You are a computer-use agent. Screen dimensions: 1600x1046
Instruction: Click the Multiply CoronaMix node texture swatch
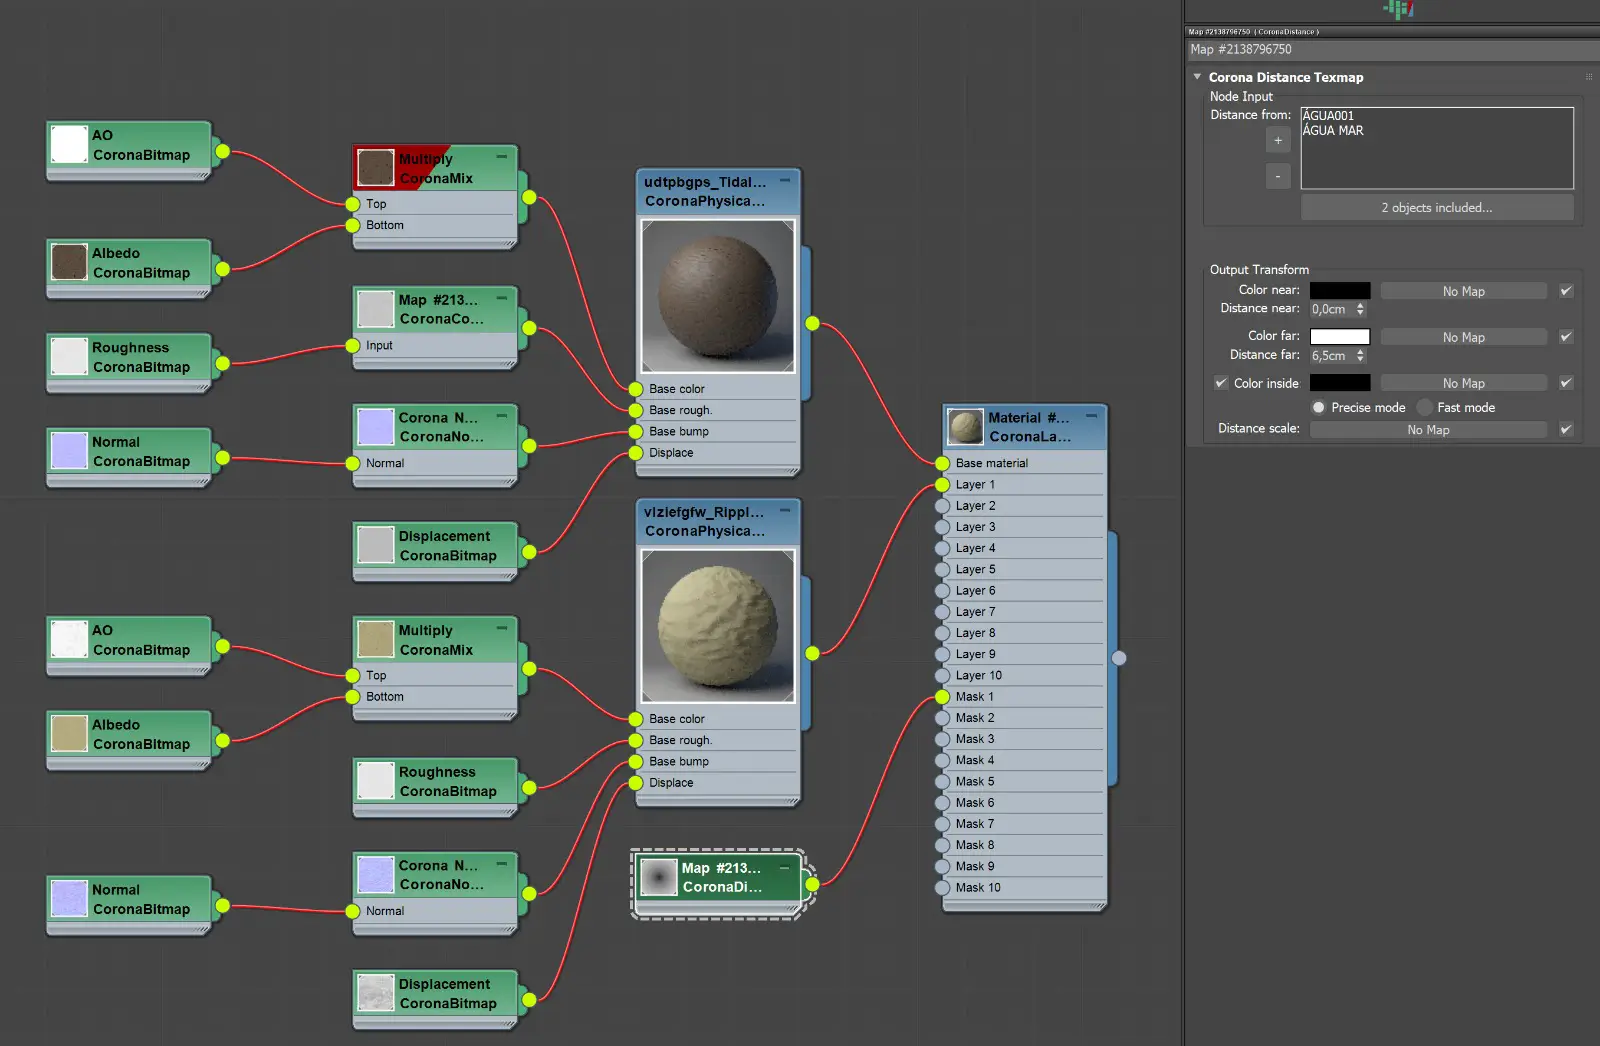[374, 168]
